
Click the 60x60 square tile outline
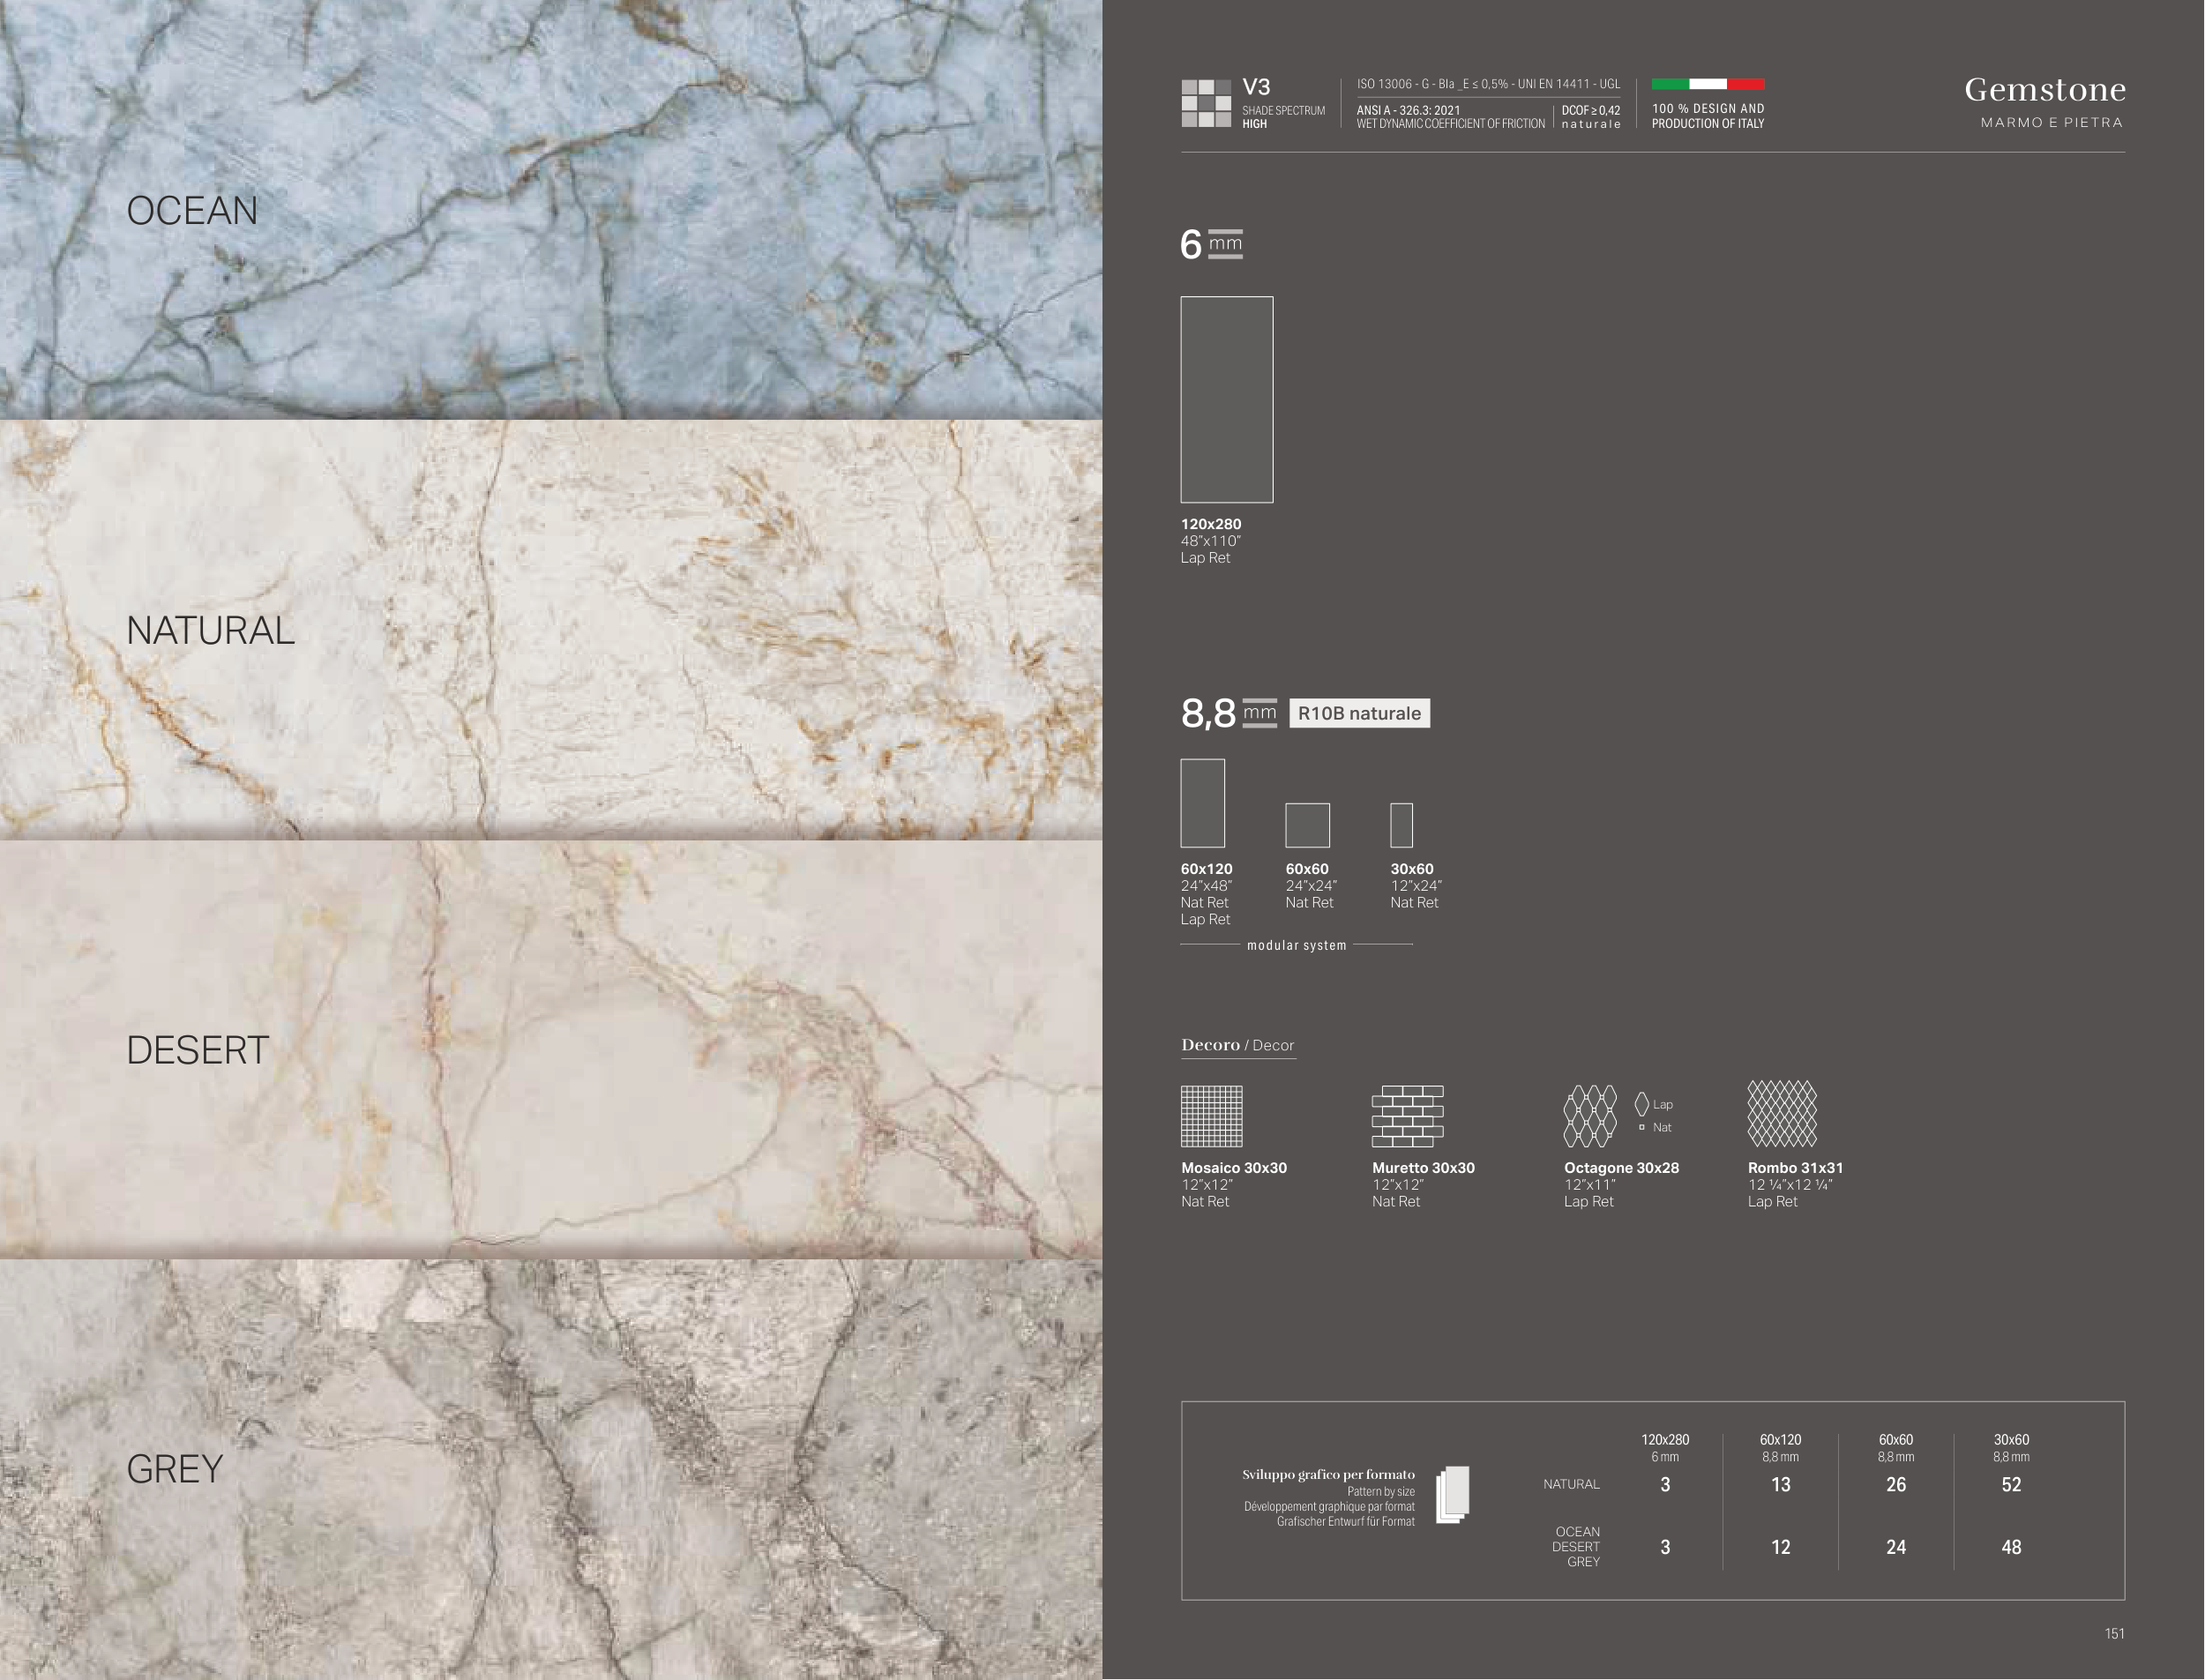(x=1307, y=825)
